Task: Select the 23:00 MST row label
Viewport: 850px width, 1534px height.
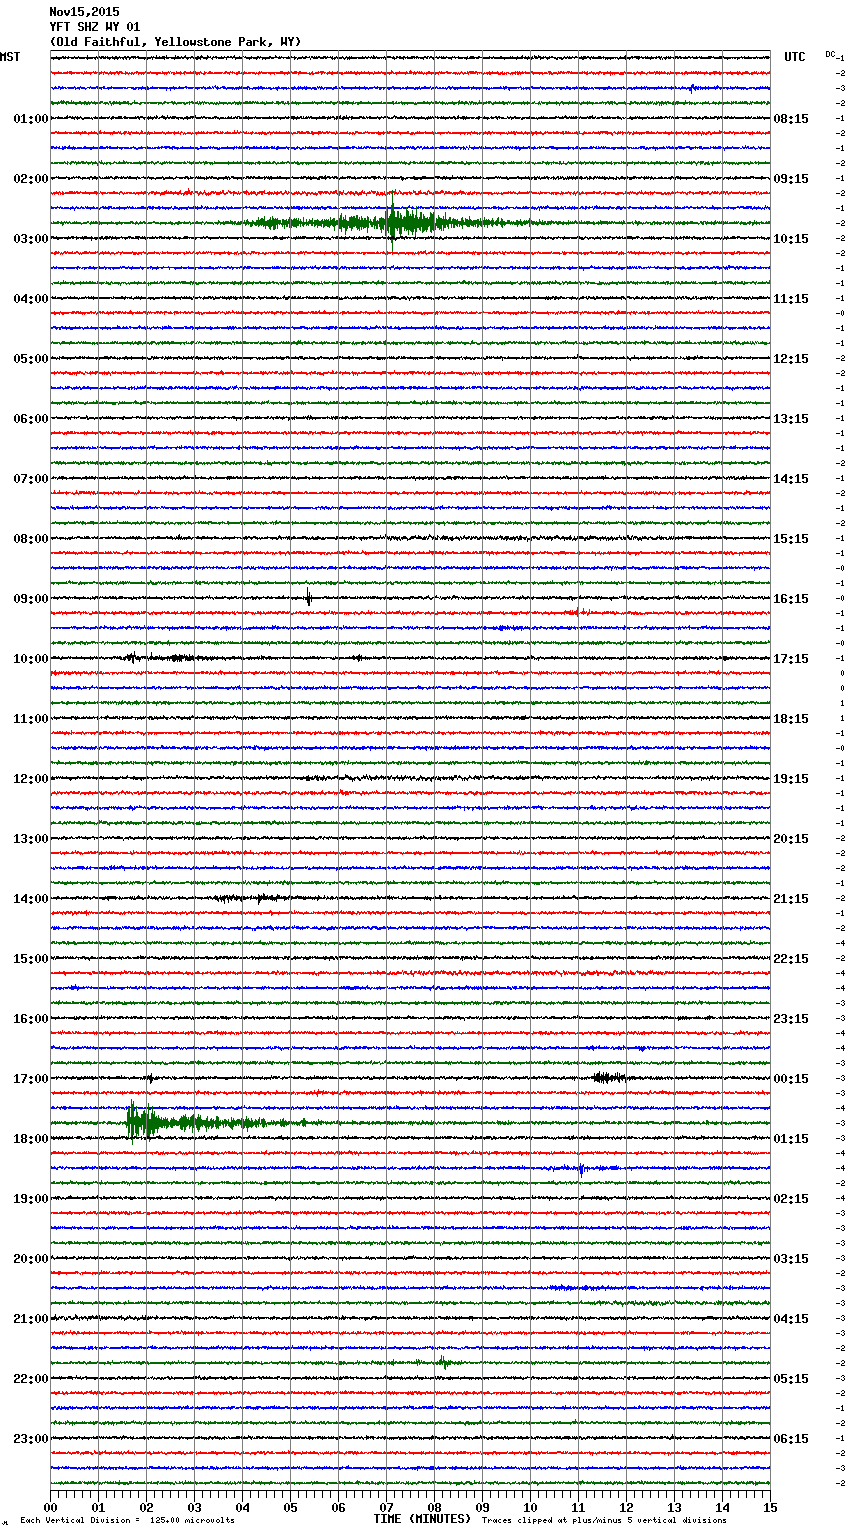Action: (x=31, y=1439)
